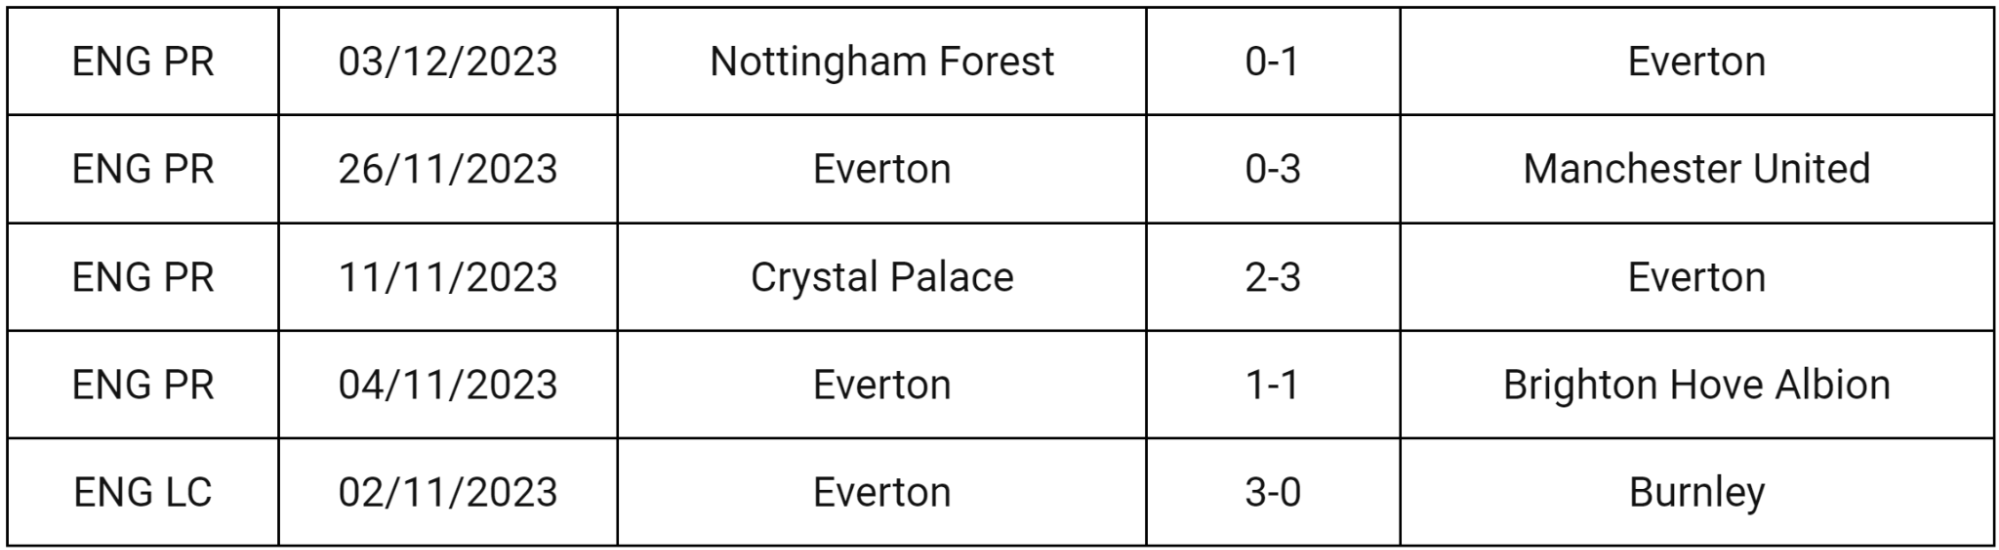Select Brighton Hove Albion team name
This screenshot has width=1999, height=550.
click(1696, 385)
